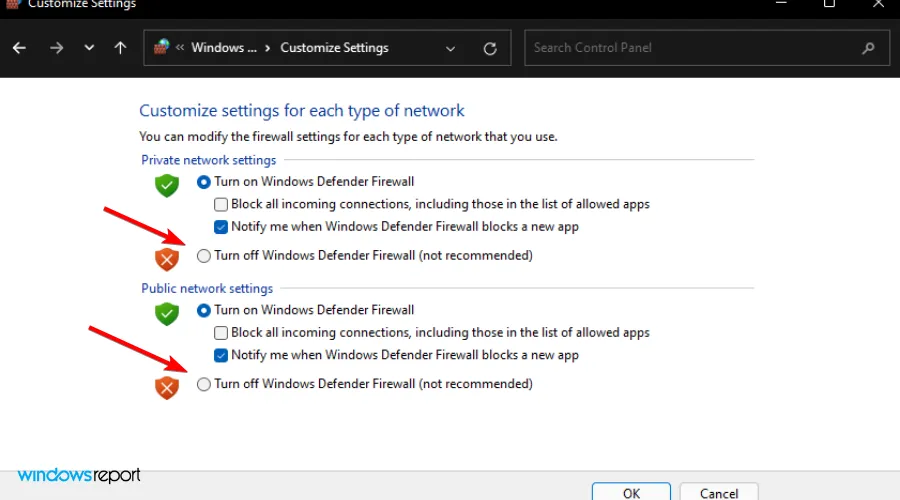This screenshot has width=900, height=500.
Task: Refresh the Customize Settings page
Action: click(x=489, y=48)
